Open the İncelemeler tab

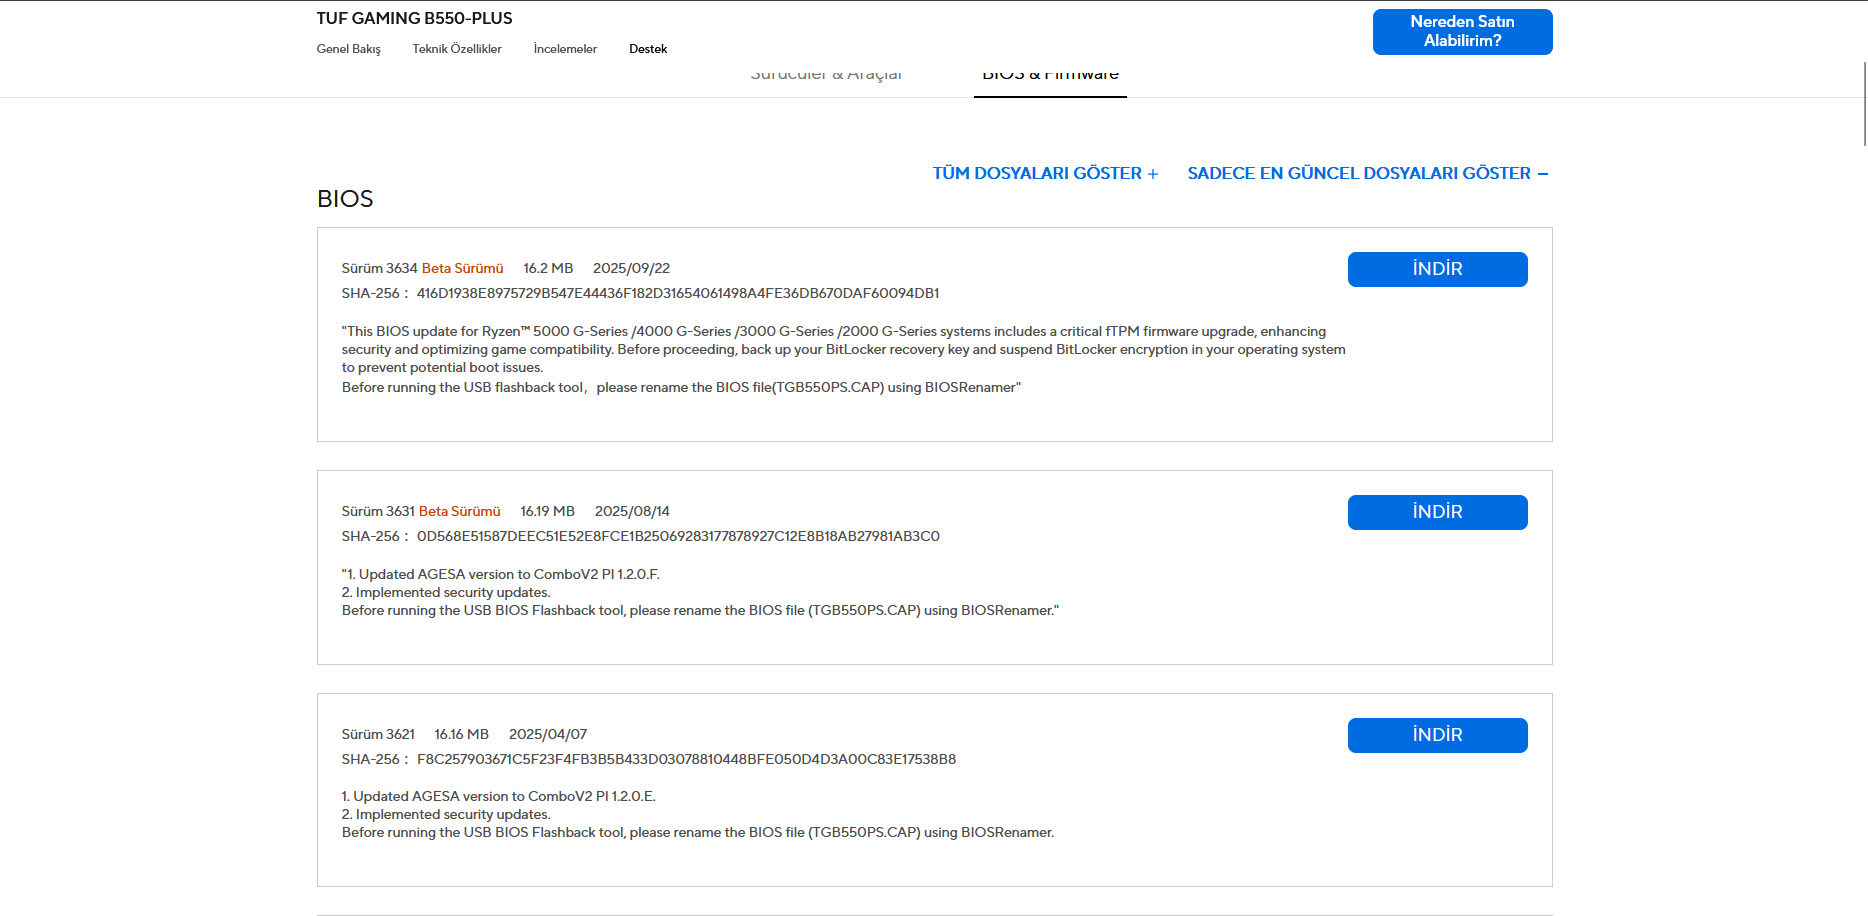(x=565, y=49)
